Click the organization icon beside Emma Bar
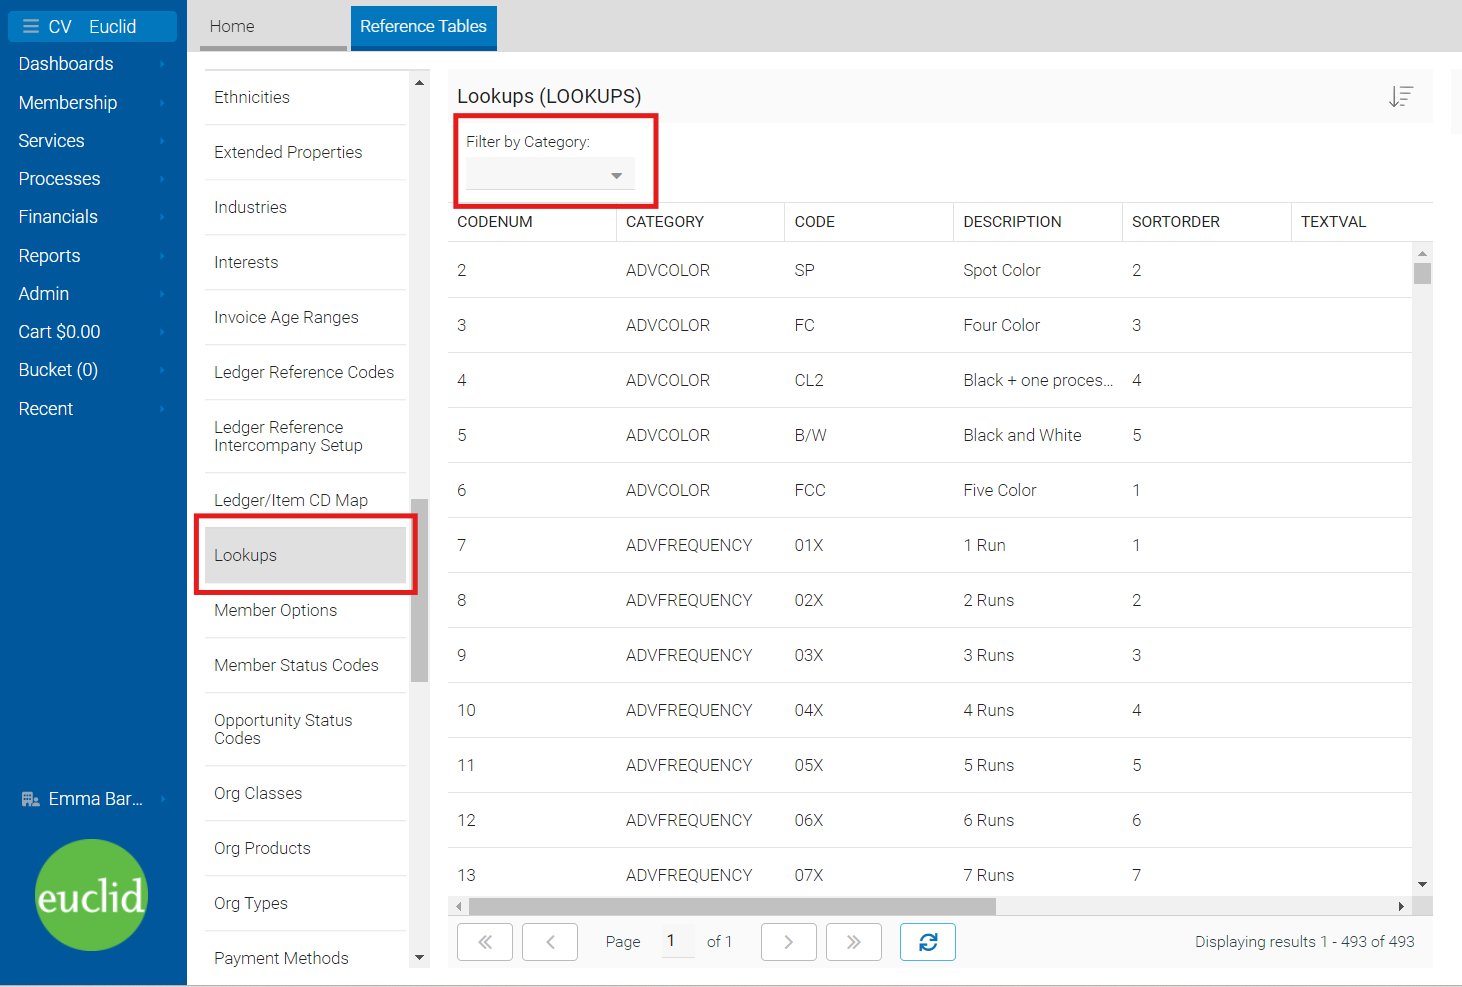The image size is (1462, 987). pyautogui.click(x=30, y=799)
